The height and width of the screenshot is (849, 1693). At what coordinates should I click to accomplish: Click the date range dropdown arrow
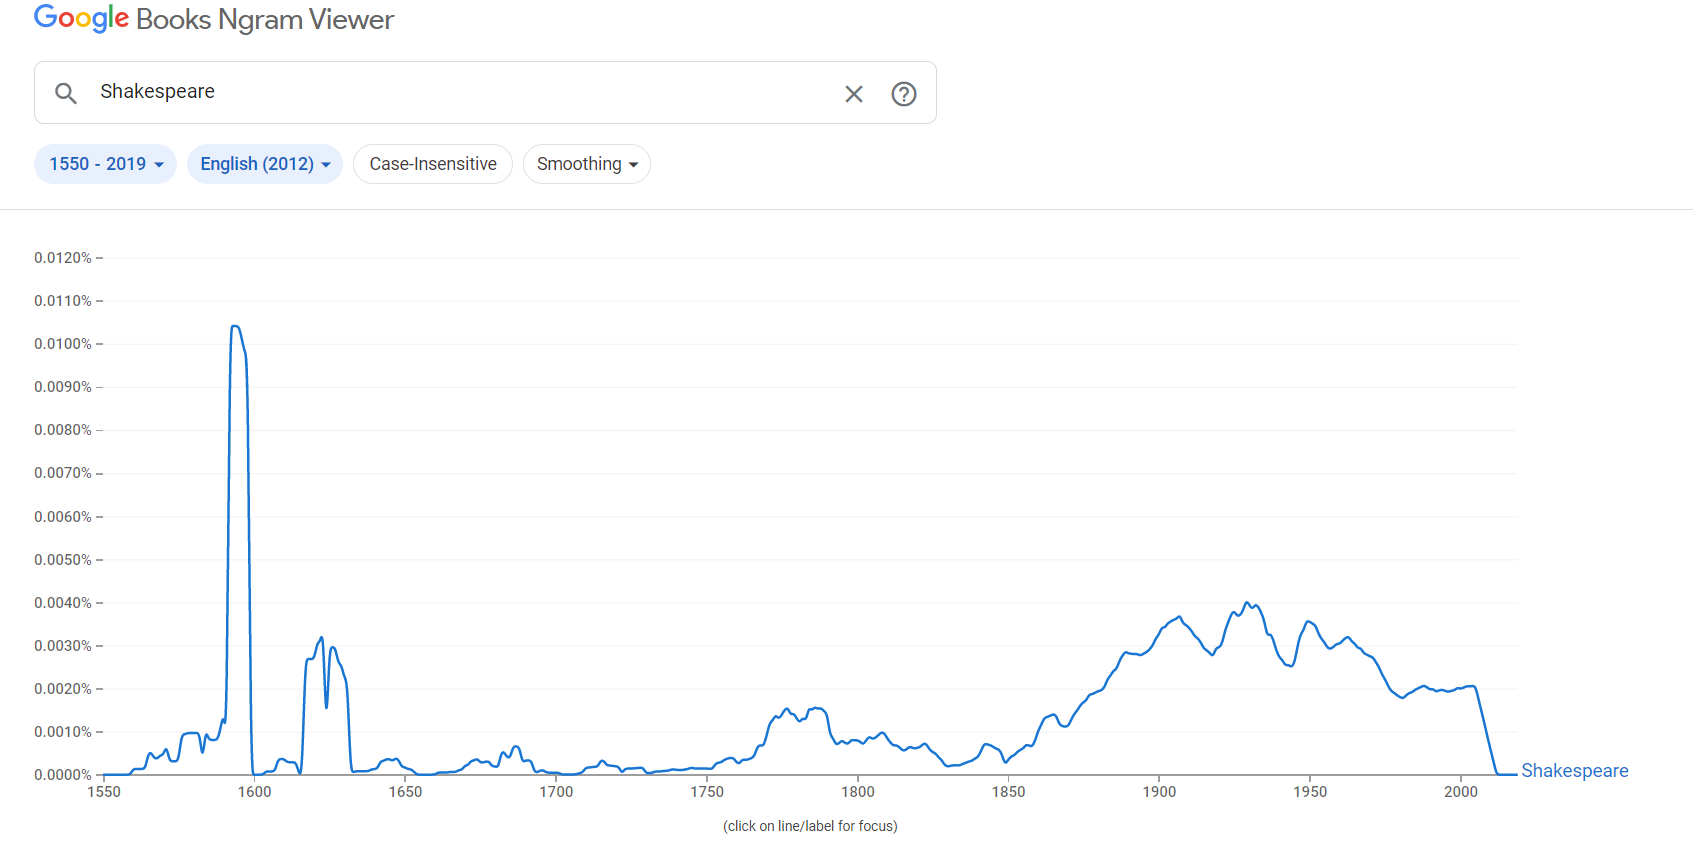[159, 165]
